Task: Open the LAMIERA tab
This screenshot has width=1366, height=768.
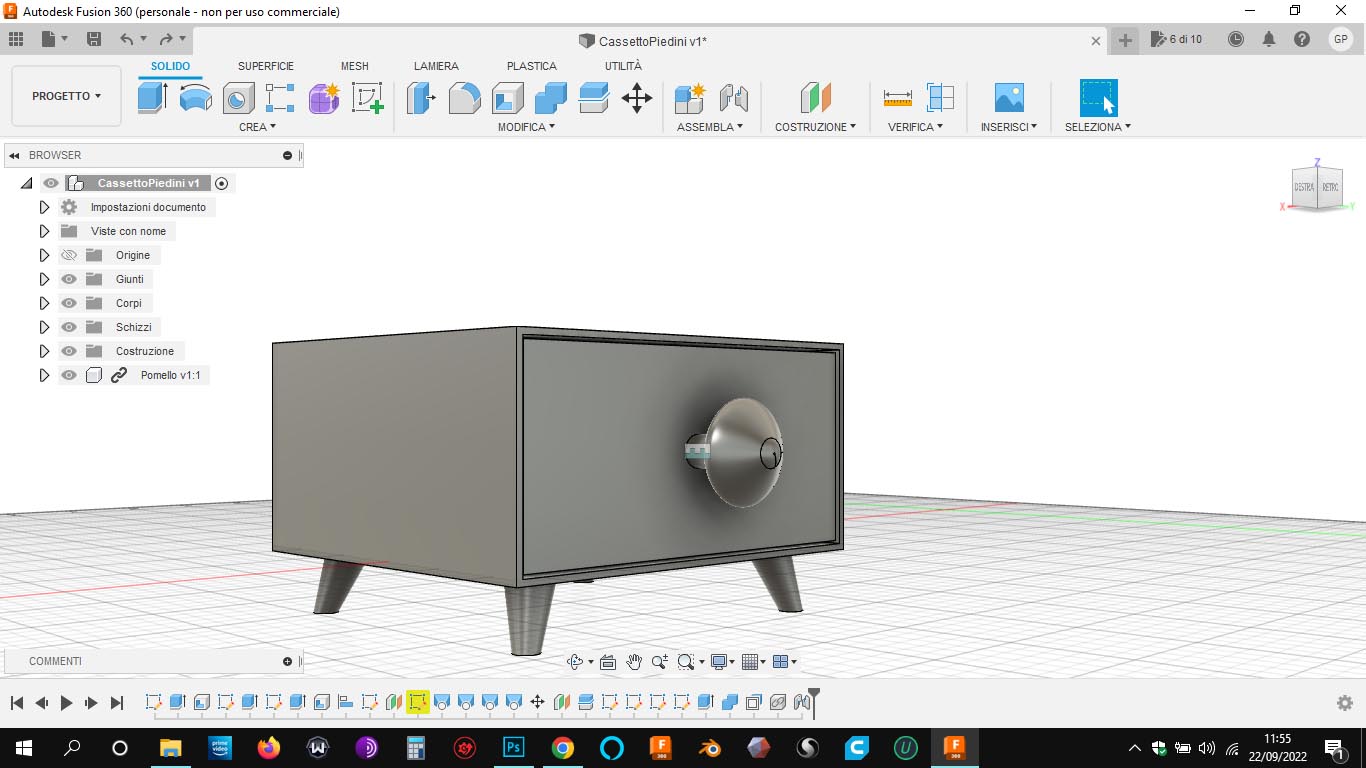Action: [436, 66]
